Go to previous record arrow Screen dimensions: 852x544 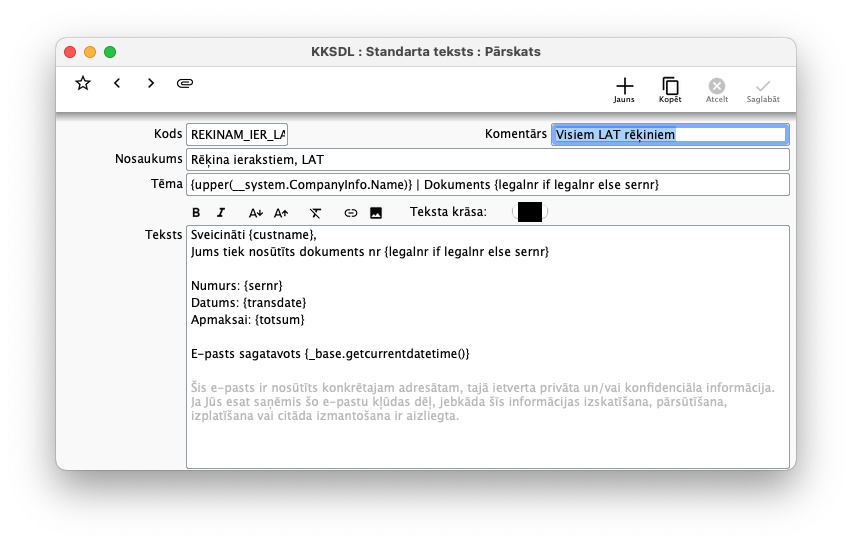(x=117, y=83)
